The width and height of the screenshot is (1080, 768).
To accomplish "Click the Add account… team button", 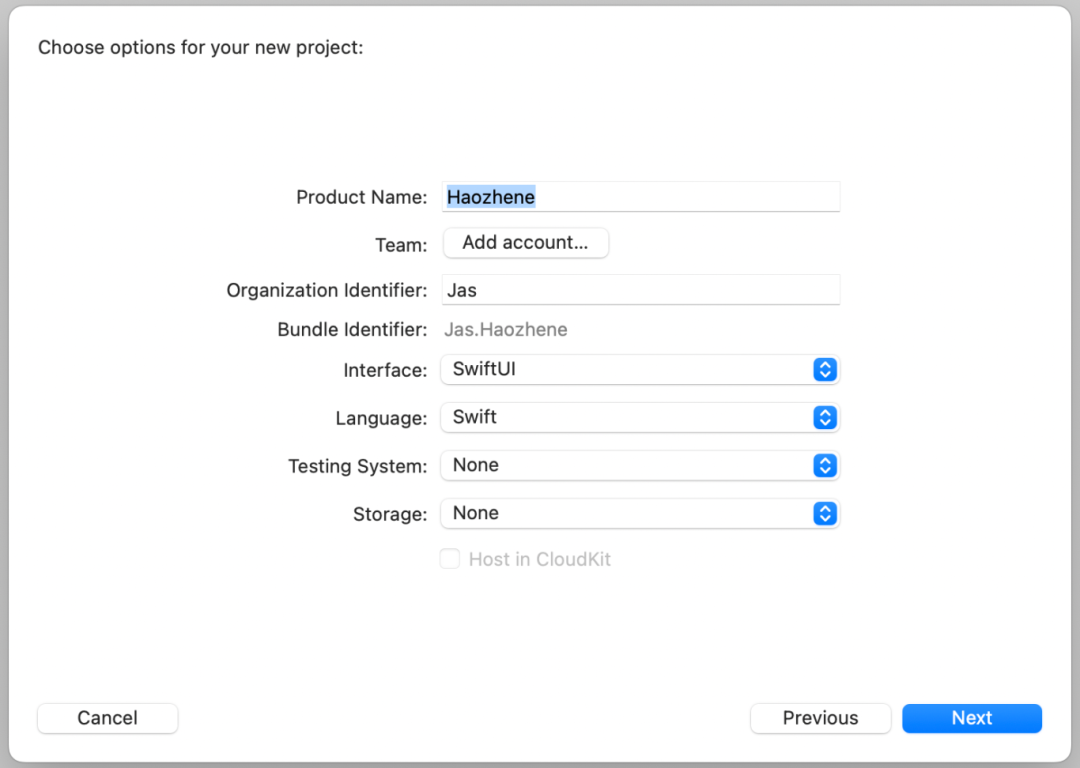I will point(526,242).
